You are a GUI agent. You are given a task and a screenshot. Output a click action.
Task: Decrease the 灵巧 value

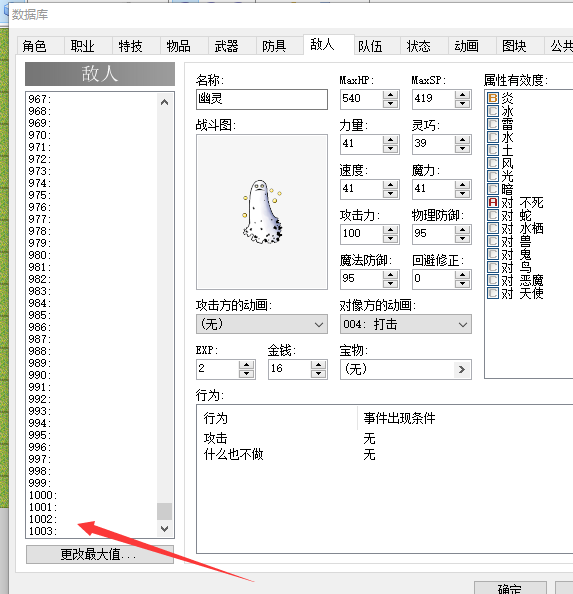(462, 148)
